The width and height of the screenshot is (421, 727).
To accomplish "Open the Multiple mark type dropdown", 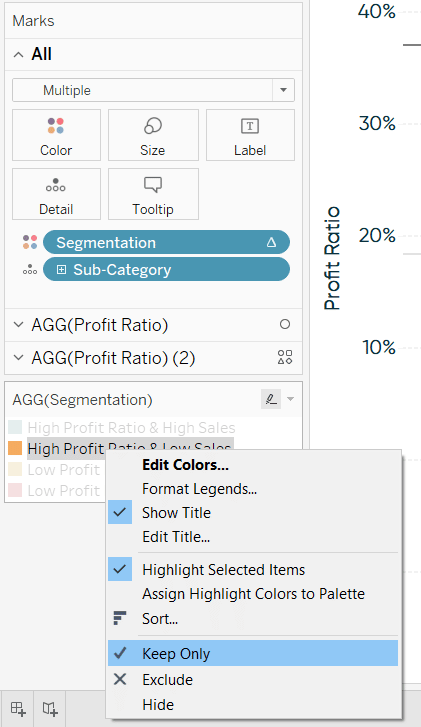I will [153, 90].
